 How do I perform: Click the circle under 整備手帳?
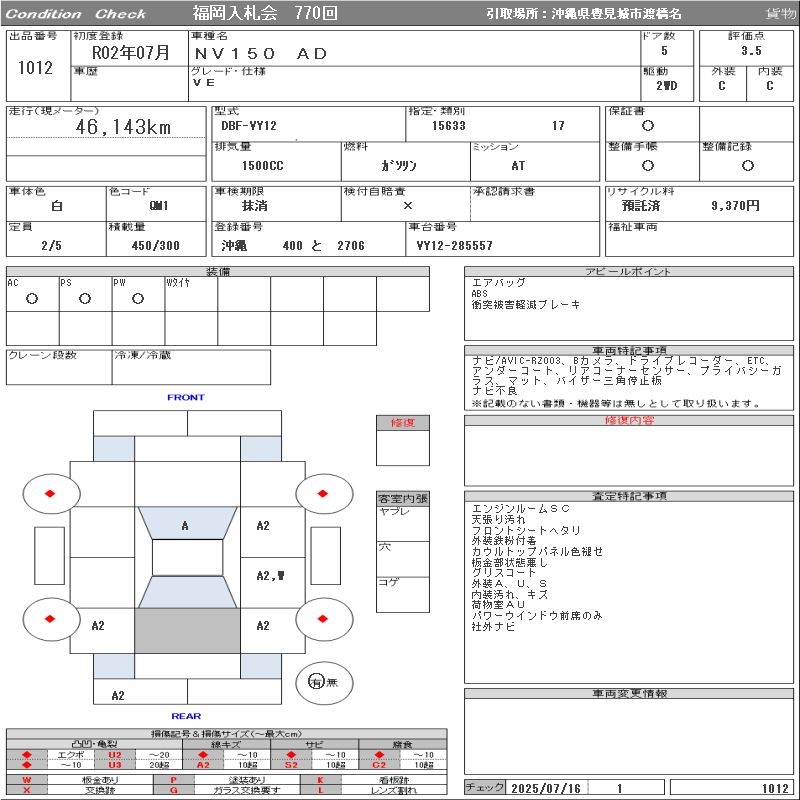647,165
